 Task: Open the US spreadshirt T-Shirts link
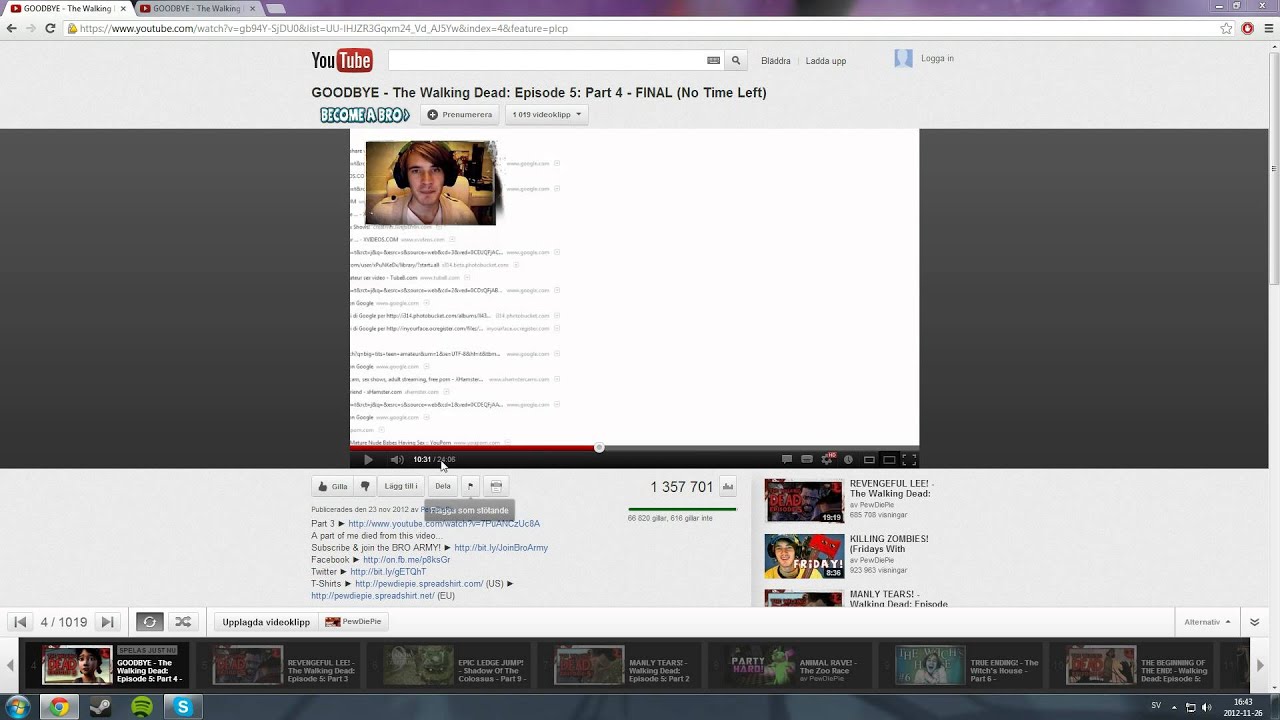coord(419,584)
